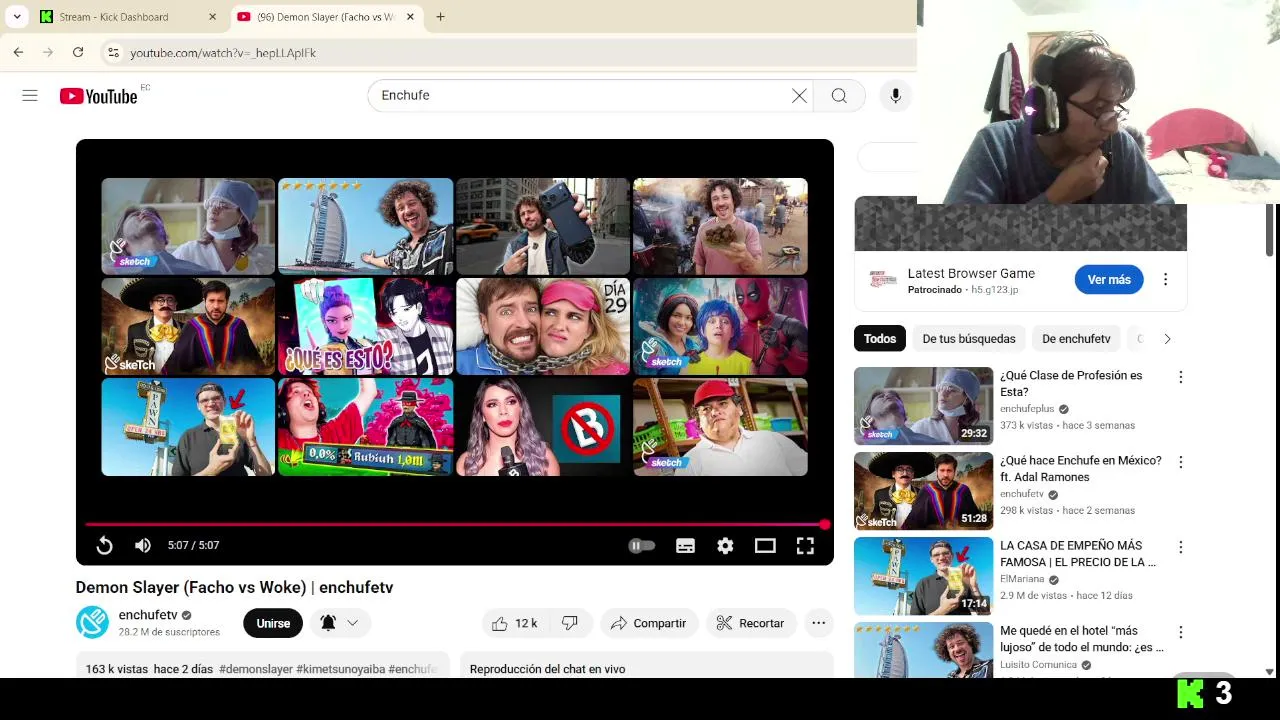Click the end of the red progress bar
The width and height of the screenshot is (1280, 720).
pyautogui.click(x=824, y=524)
